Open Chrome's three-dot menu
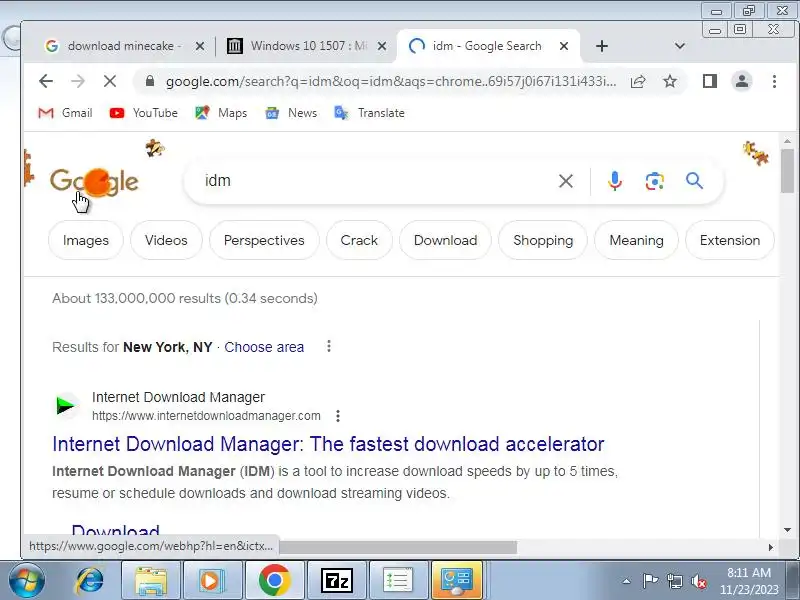Screen dimensions: 800x600 click(x=774, y=81)
